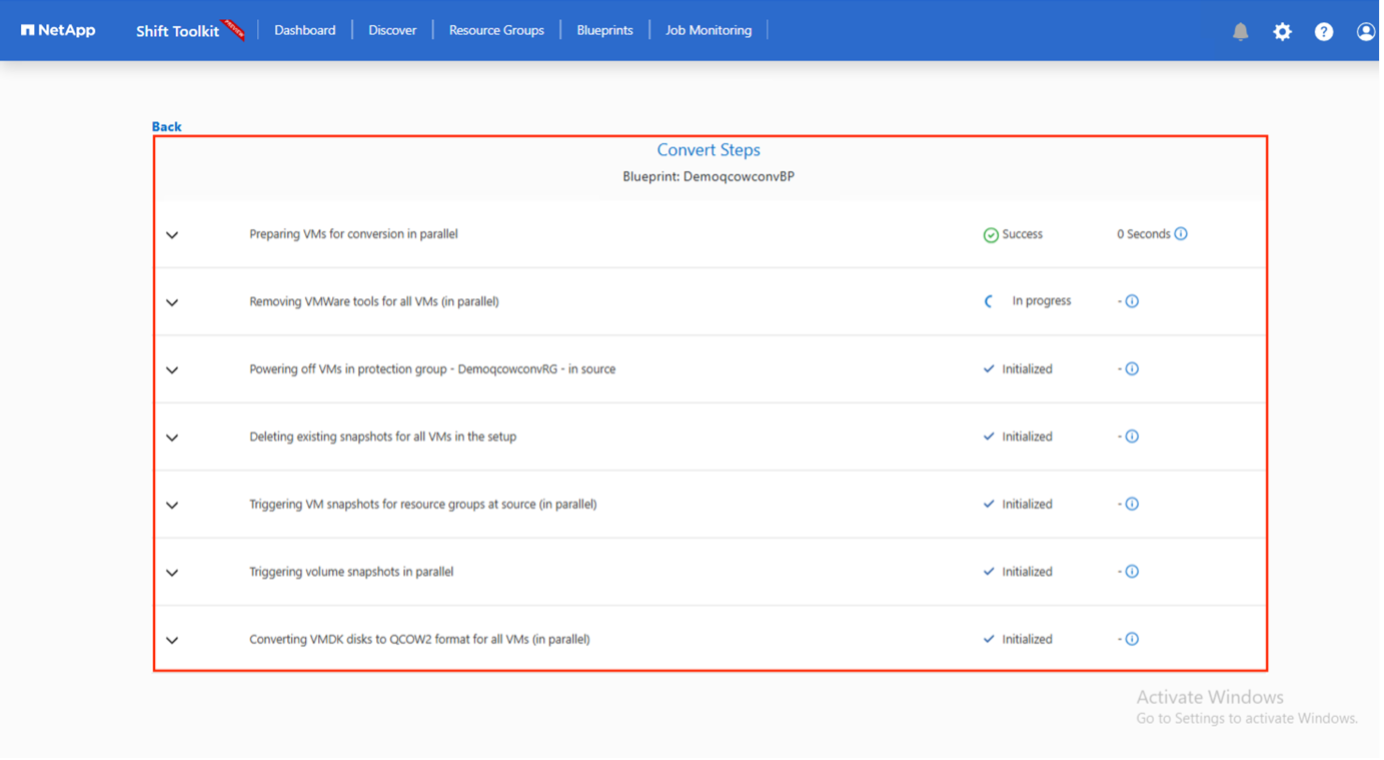Click 'Triggering volume snapshots in parallel' text

353,573
